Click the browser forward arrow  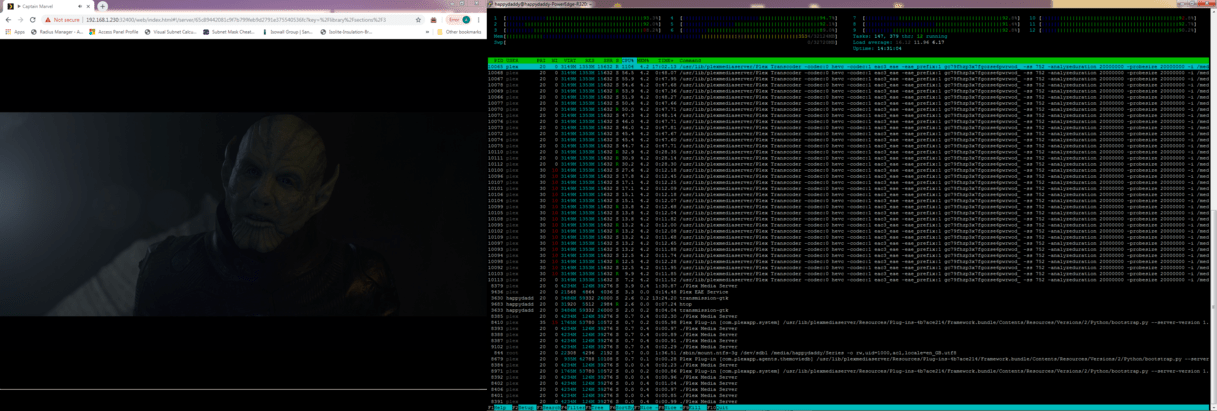(20, 20)
